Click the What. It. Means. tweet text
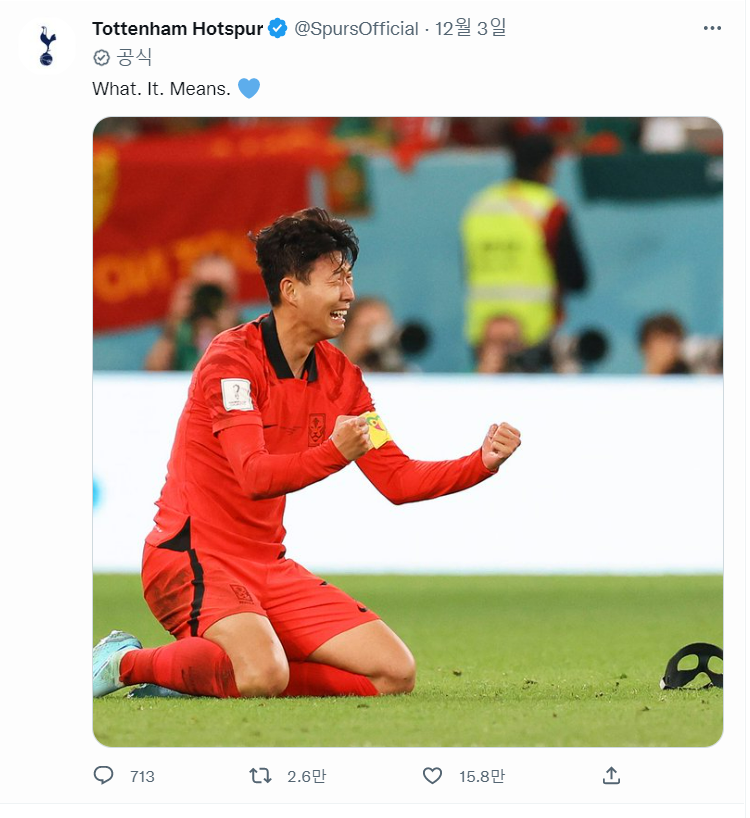Image resolution: width=750 pixels, height=818 pixels. click(x=161, y=89)
